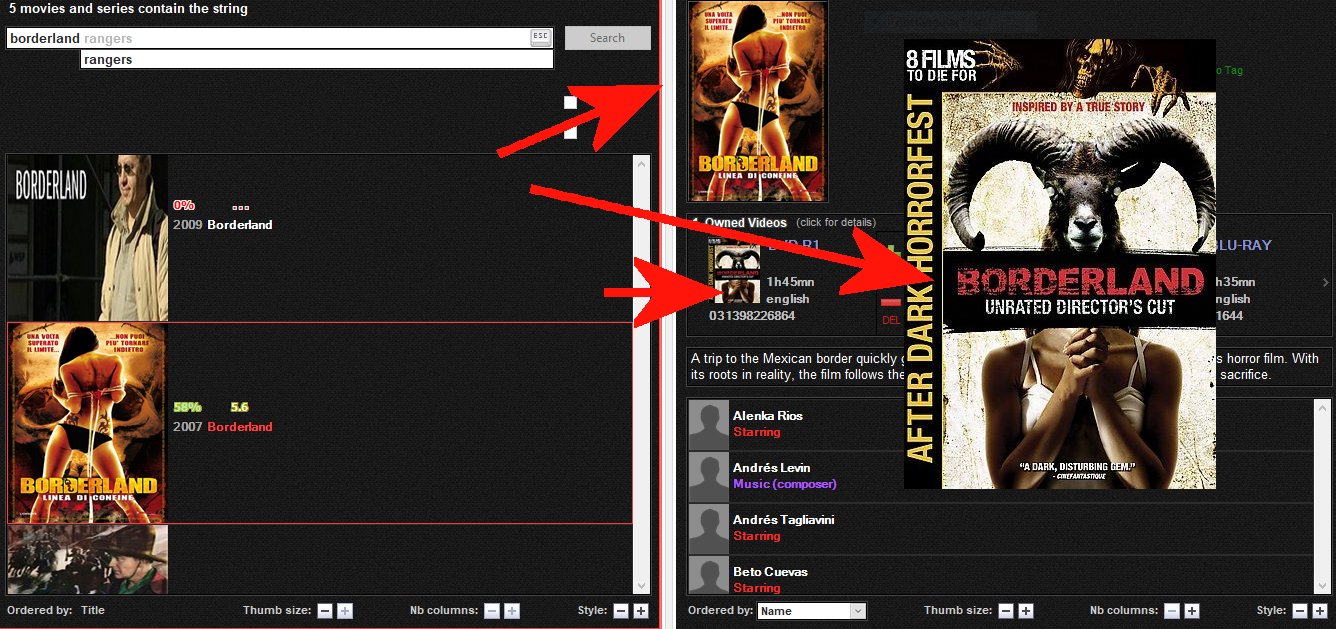The image size is (1336, 629).
Task: Click the 0% rating of the 2009 Borderland
Action: tap(184, 205)
